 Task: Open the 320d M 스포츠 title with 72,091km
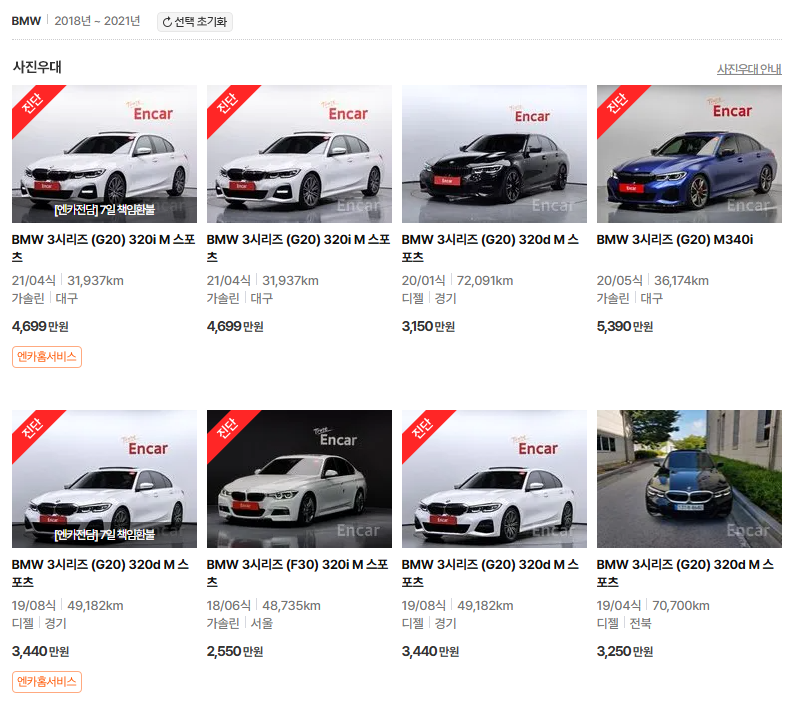pyautogui.click(x=490, y=248)
